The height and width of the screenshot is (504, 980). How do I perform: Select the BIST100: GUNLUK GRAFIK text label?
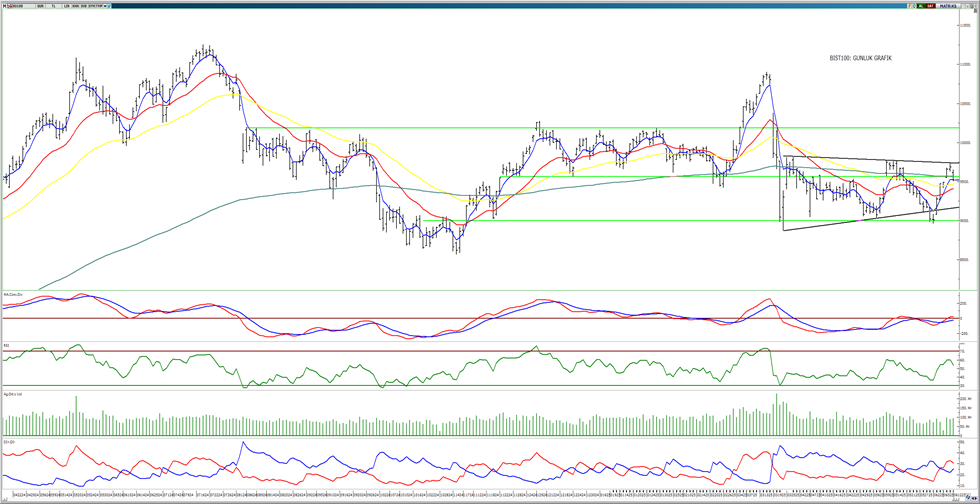point(859,58)
